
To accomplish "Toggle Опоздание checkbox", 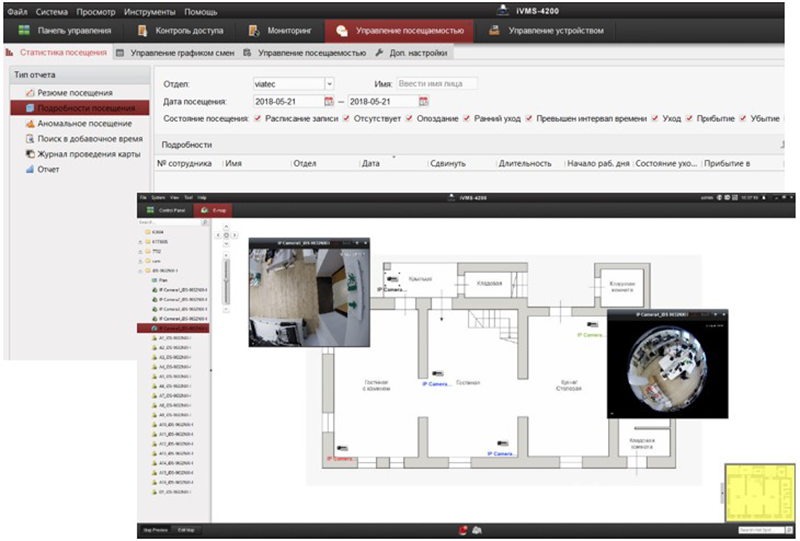I will [x=409, y=118].
